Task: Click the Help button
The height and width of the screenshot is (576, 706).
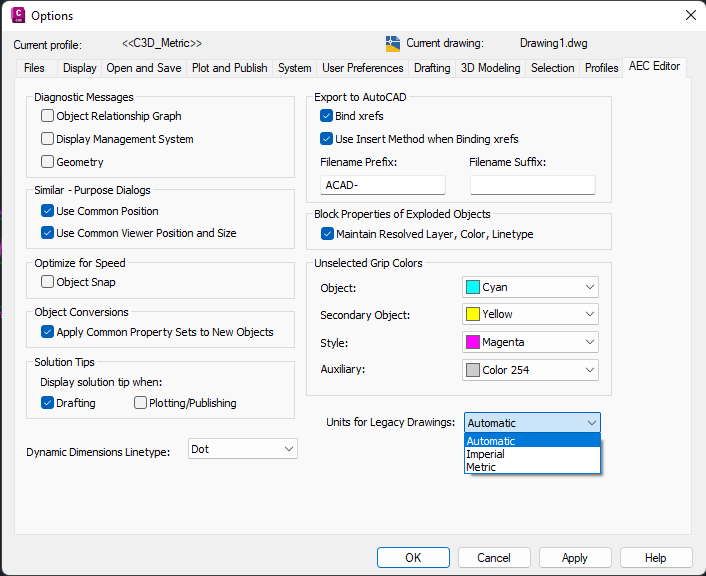Action: (x=656, y=558)
